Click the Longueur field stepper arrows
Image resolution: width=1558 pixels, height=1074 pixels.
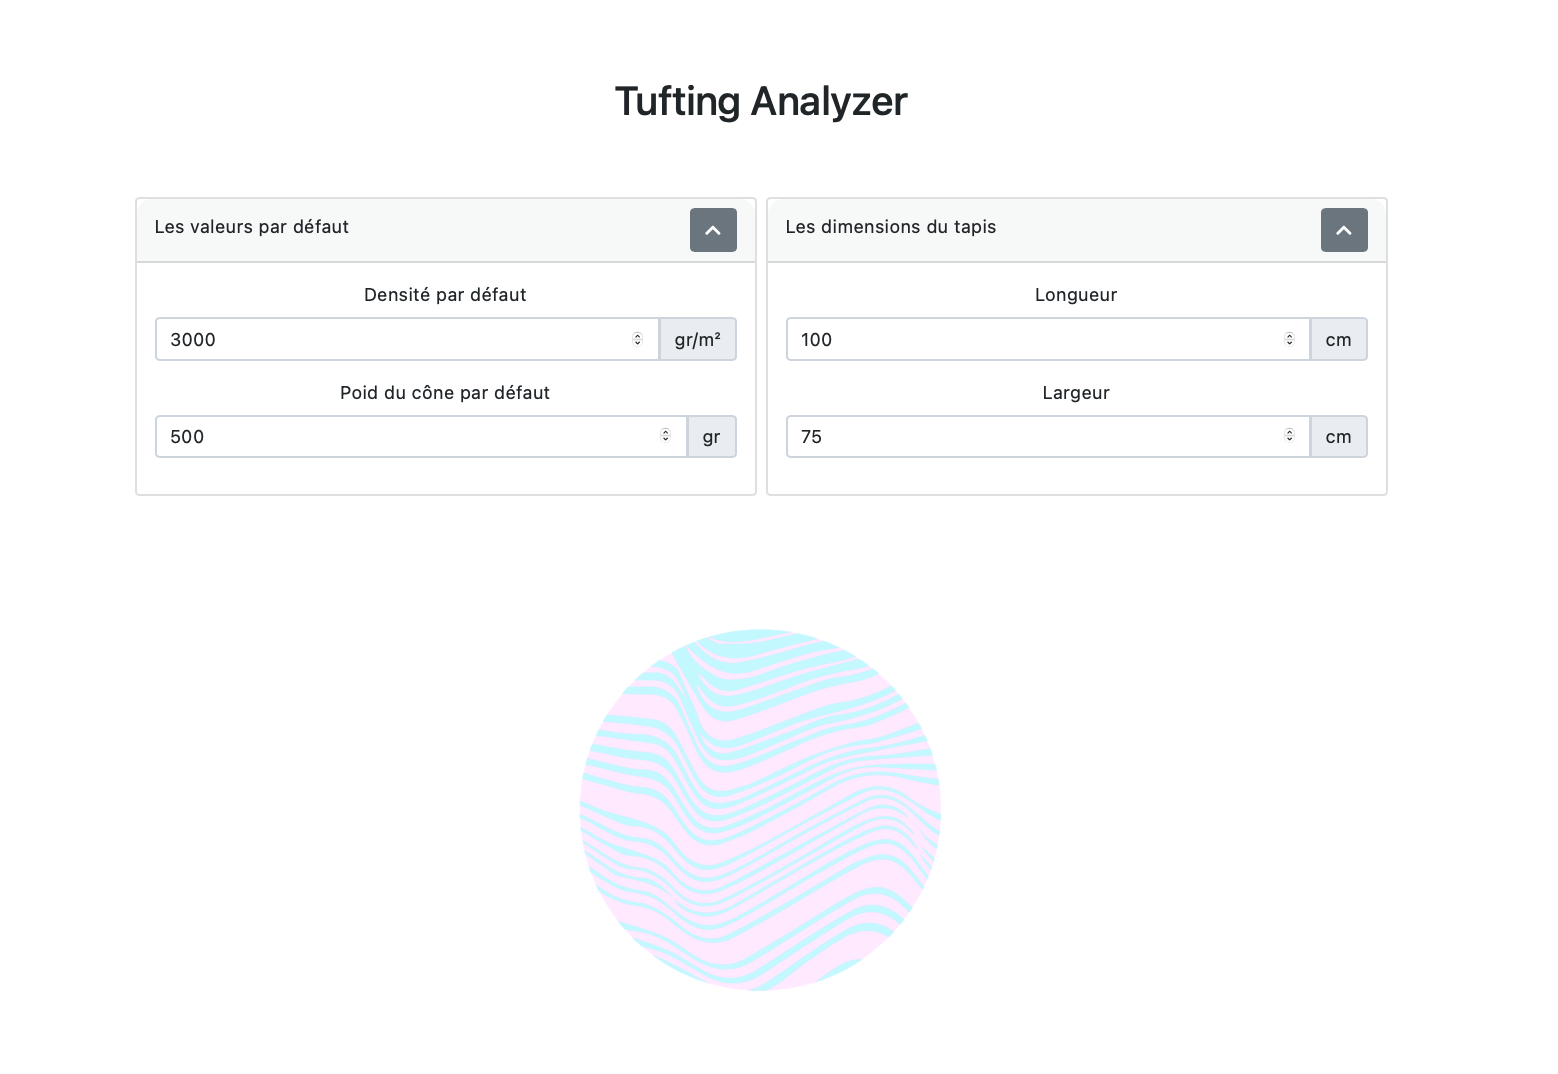(x=1289, y=339)
